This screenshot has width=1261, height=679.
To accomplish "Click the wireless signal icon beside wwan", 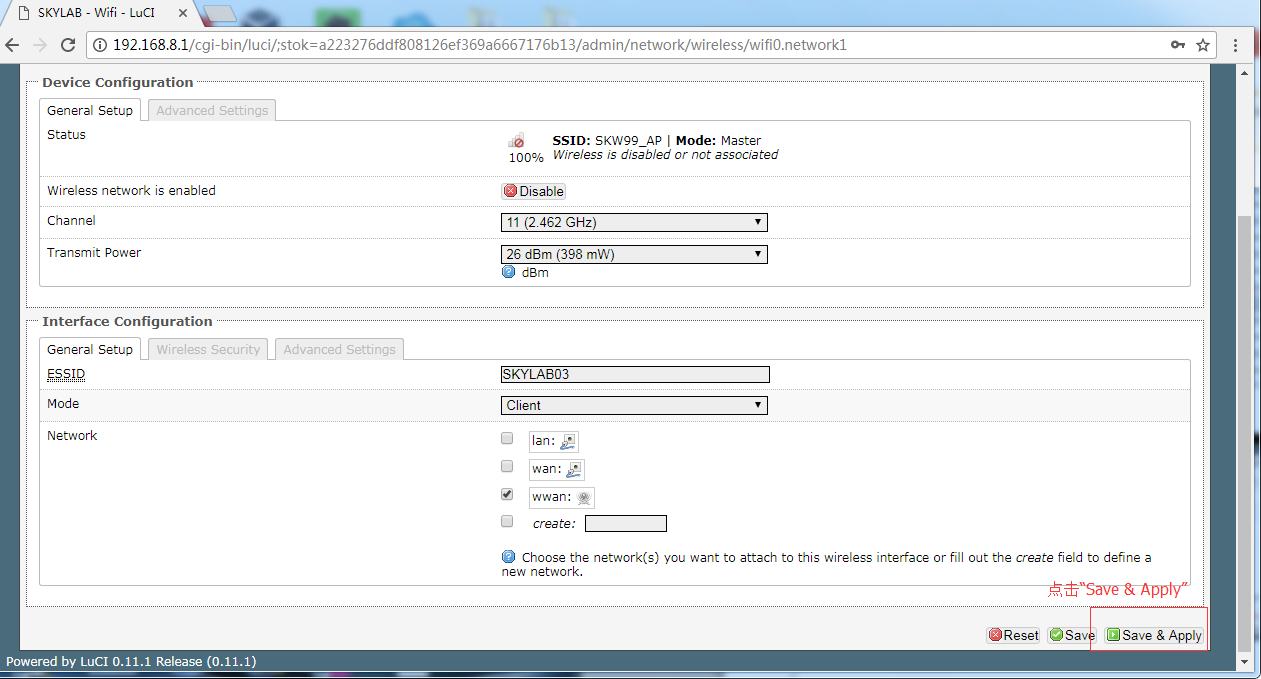I will click(x=583, y=496).
